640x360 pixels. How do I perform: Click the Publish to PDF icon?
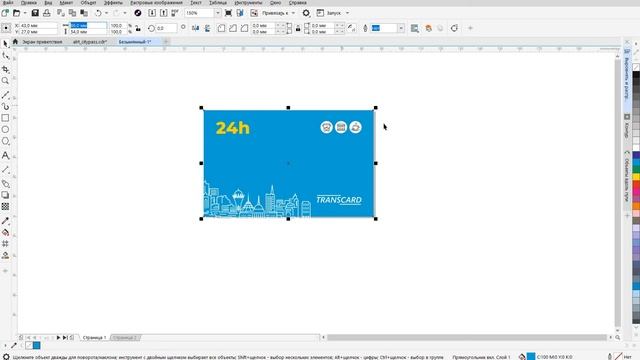click(175, 13)
